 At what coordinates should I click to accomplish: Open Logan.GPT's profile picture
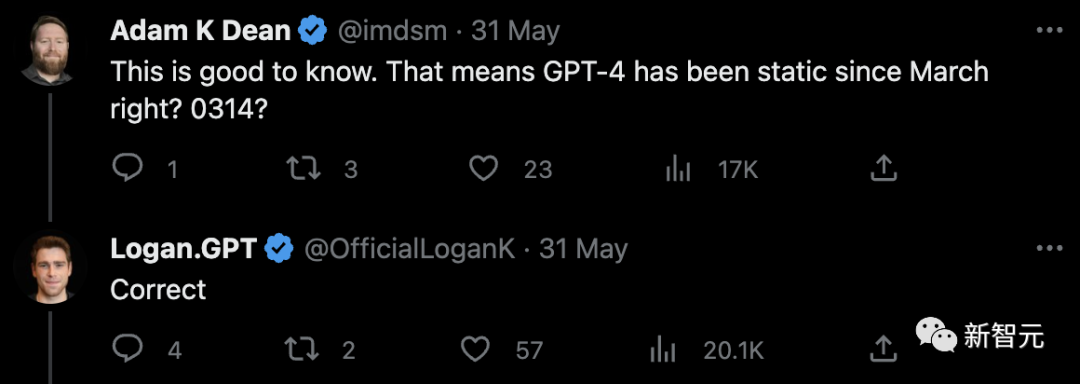pyautogui.click(x=52, y=268)
